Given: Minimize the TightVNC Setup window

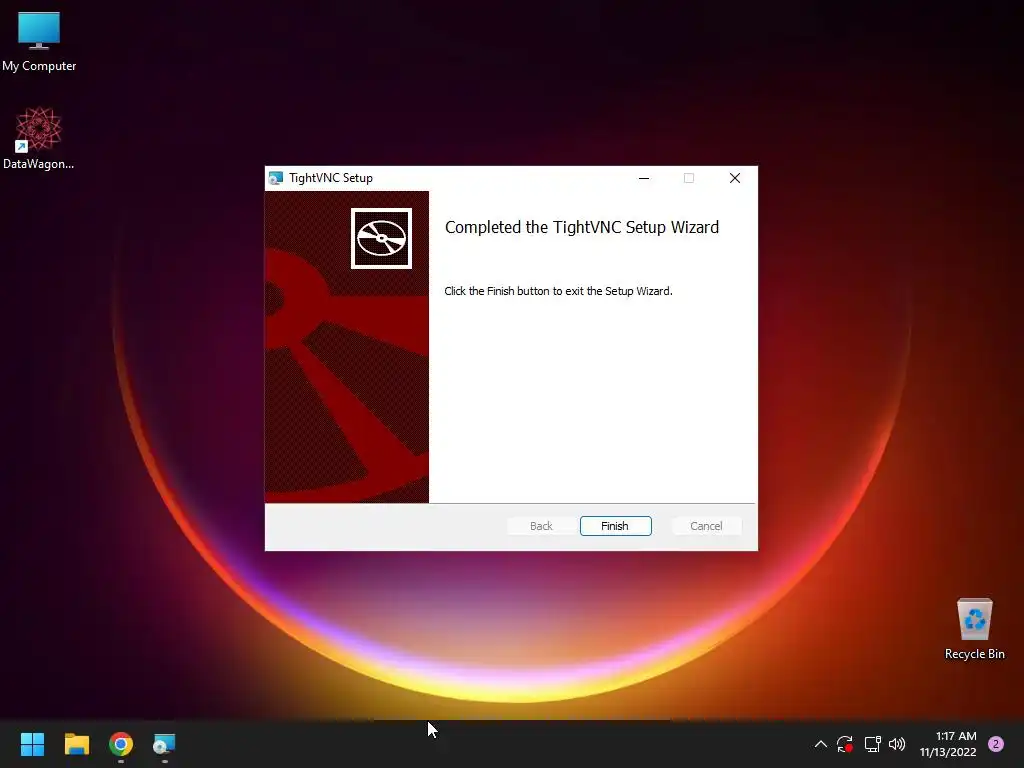Looking at the screenshot, I should click(x=644, y=178).
